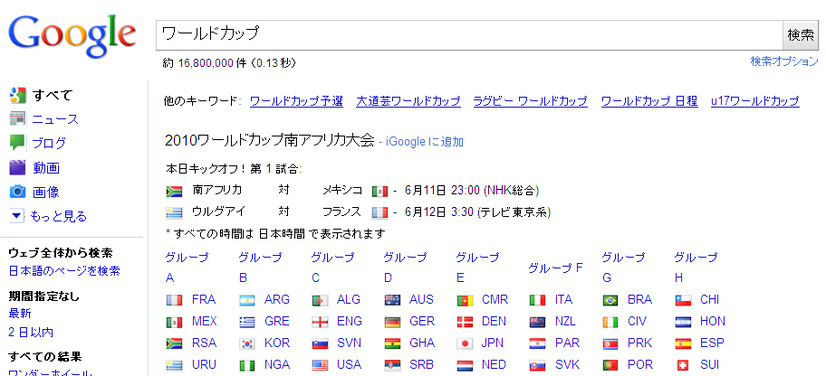826x376 pixels.
Task: Open the 検索オプション link
Action: (x=784, y=61)
